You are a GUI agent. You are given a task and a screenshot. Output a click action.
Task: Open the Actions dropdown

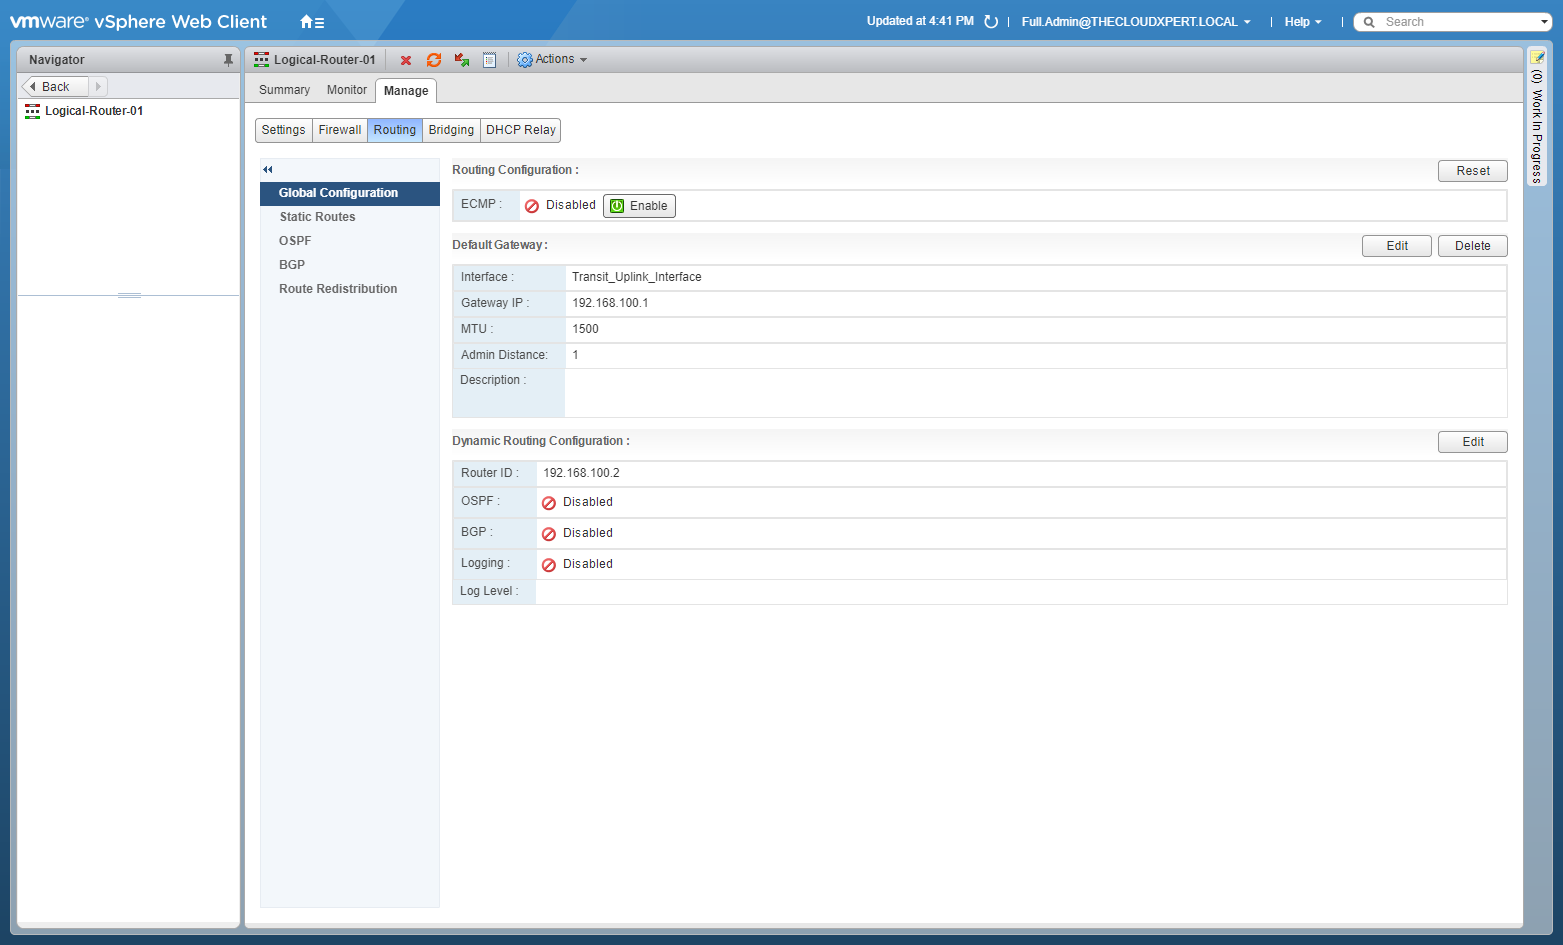pos(552,60)
